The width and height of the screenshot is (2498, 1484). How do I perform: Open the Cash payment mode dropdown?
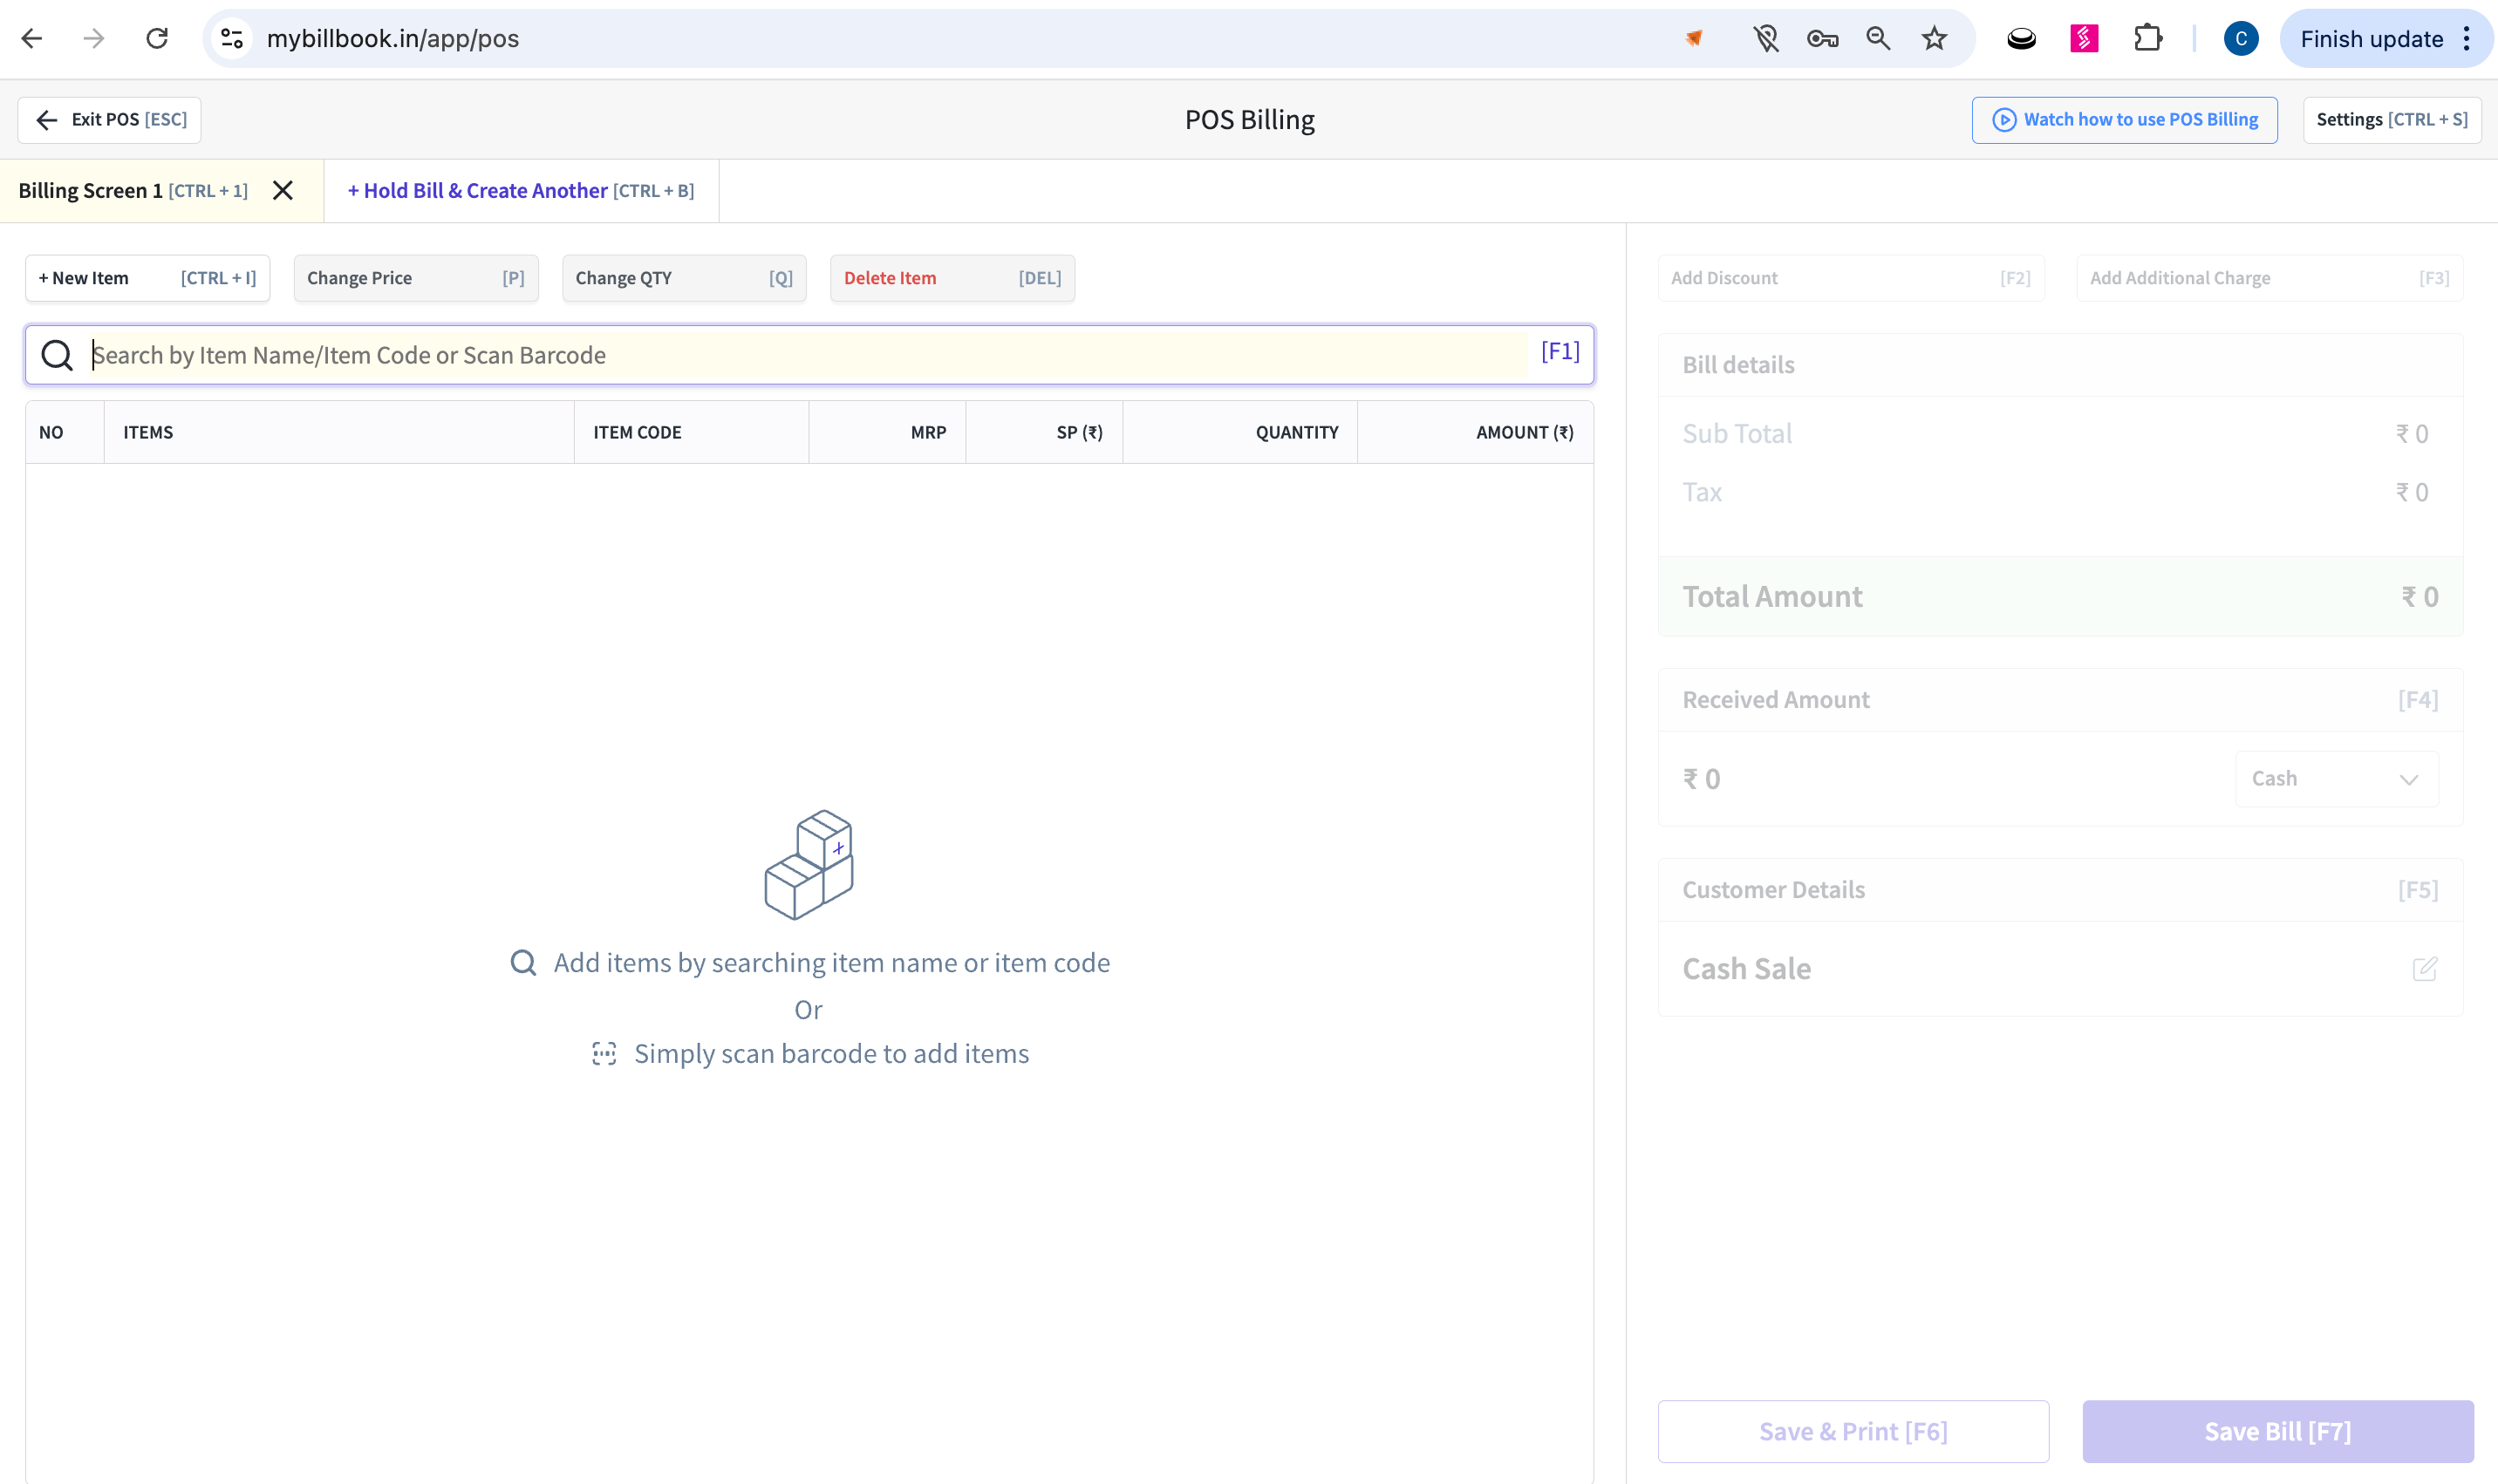tap(2336, 778)
